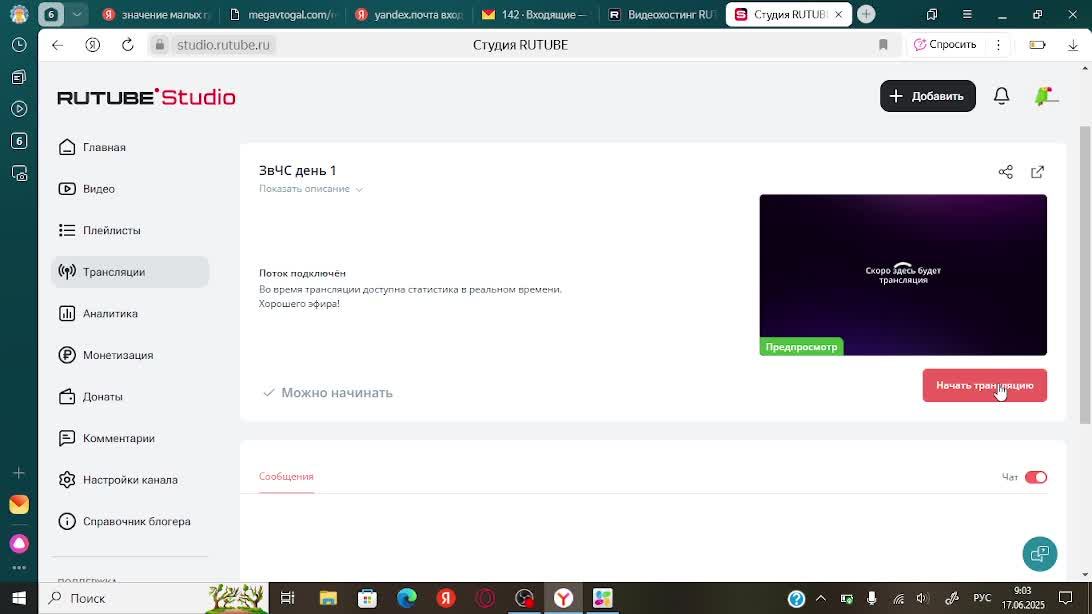Open the Windows notification center
This screenshot has height=614, width=1092.
pos(1066,599)
